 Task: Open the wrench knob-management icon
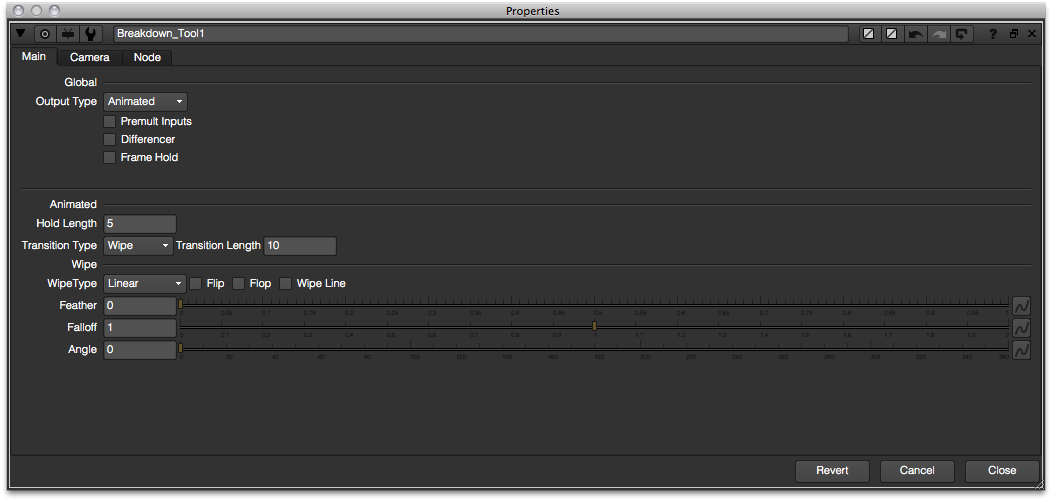pyautogui.click(x=90, y=34)
